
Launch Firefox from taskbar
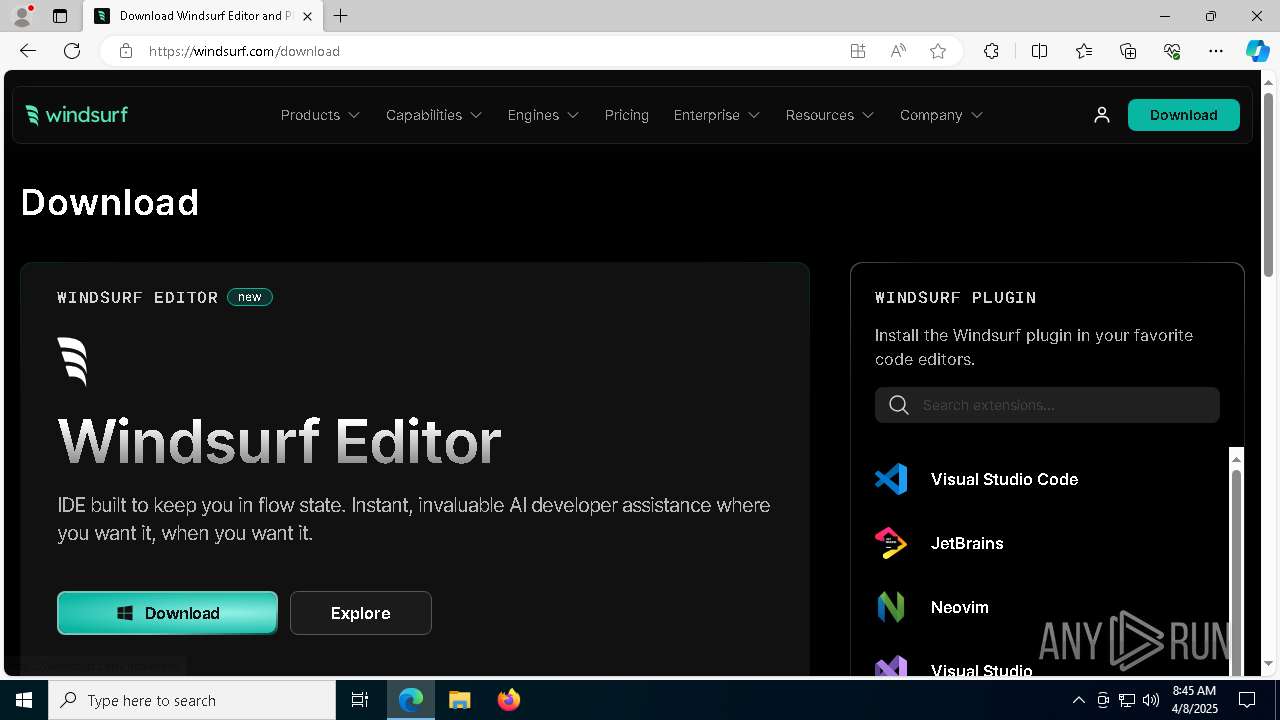click(509, 700)
